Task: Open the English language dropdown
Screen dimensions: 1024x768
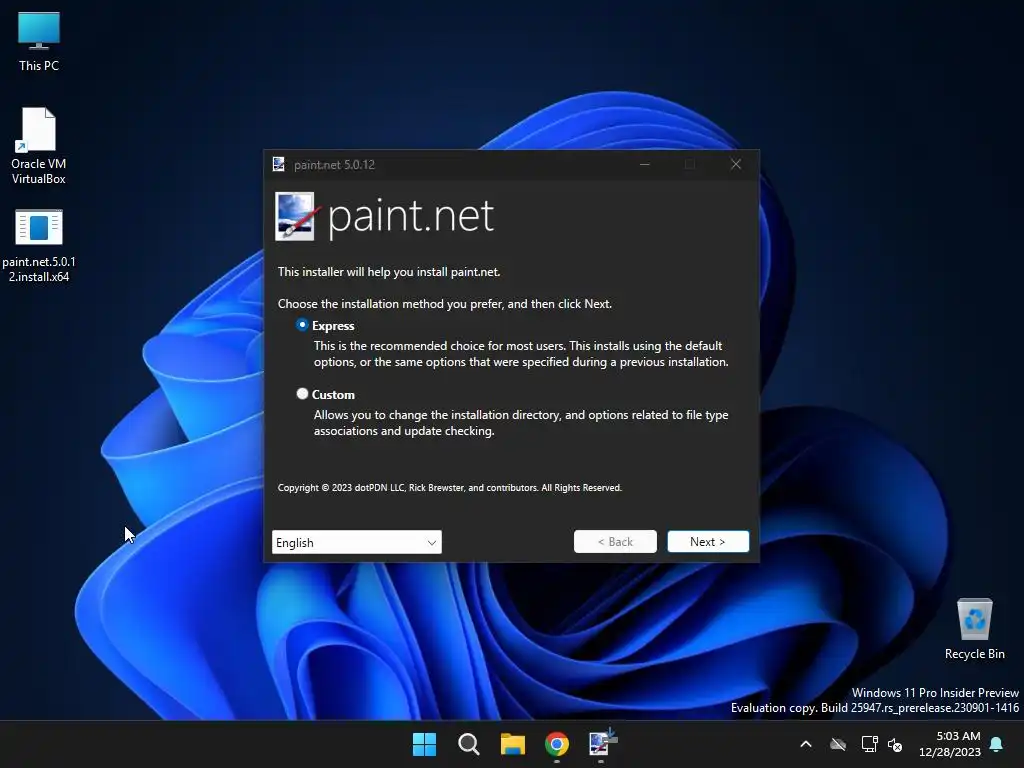Action: pyautogui.click(x=357, y=542)
